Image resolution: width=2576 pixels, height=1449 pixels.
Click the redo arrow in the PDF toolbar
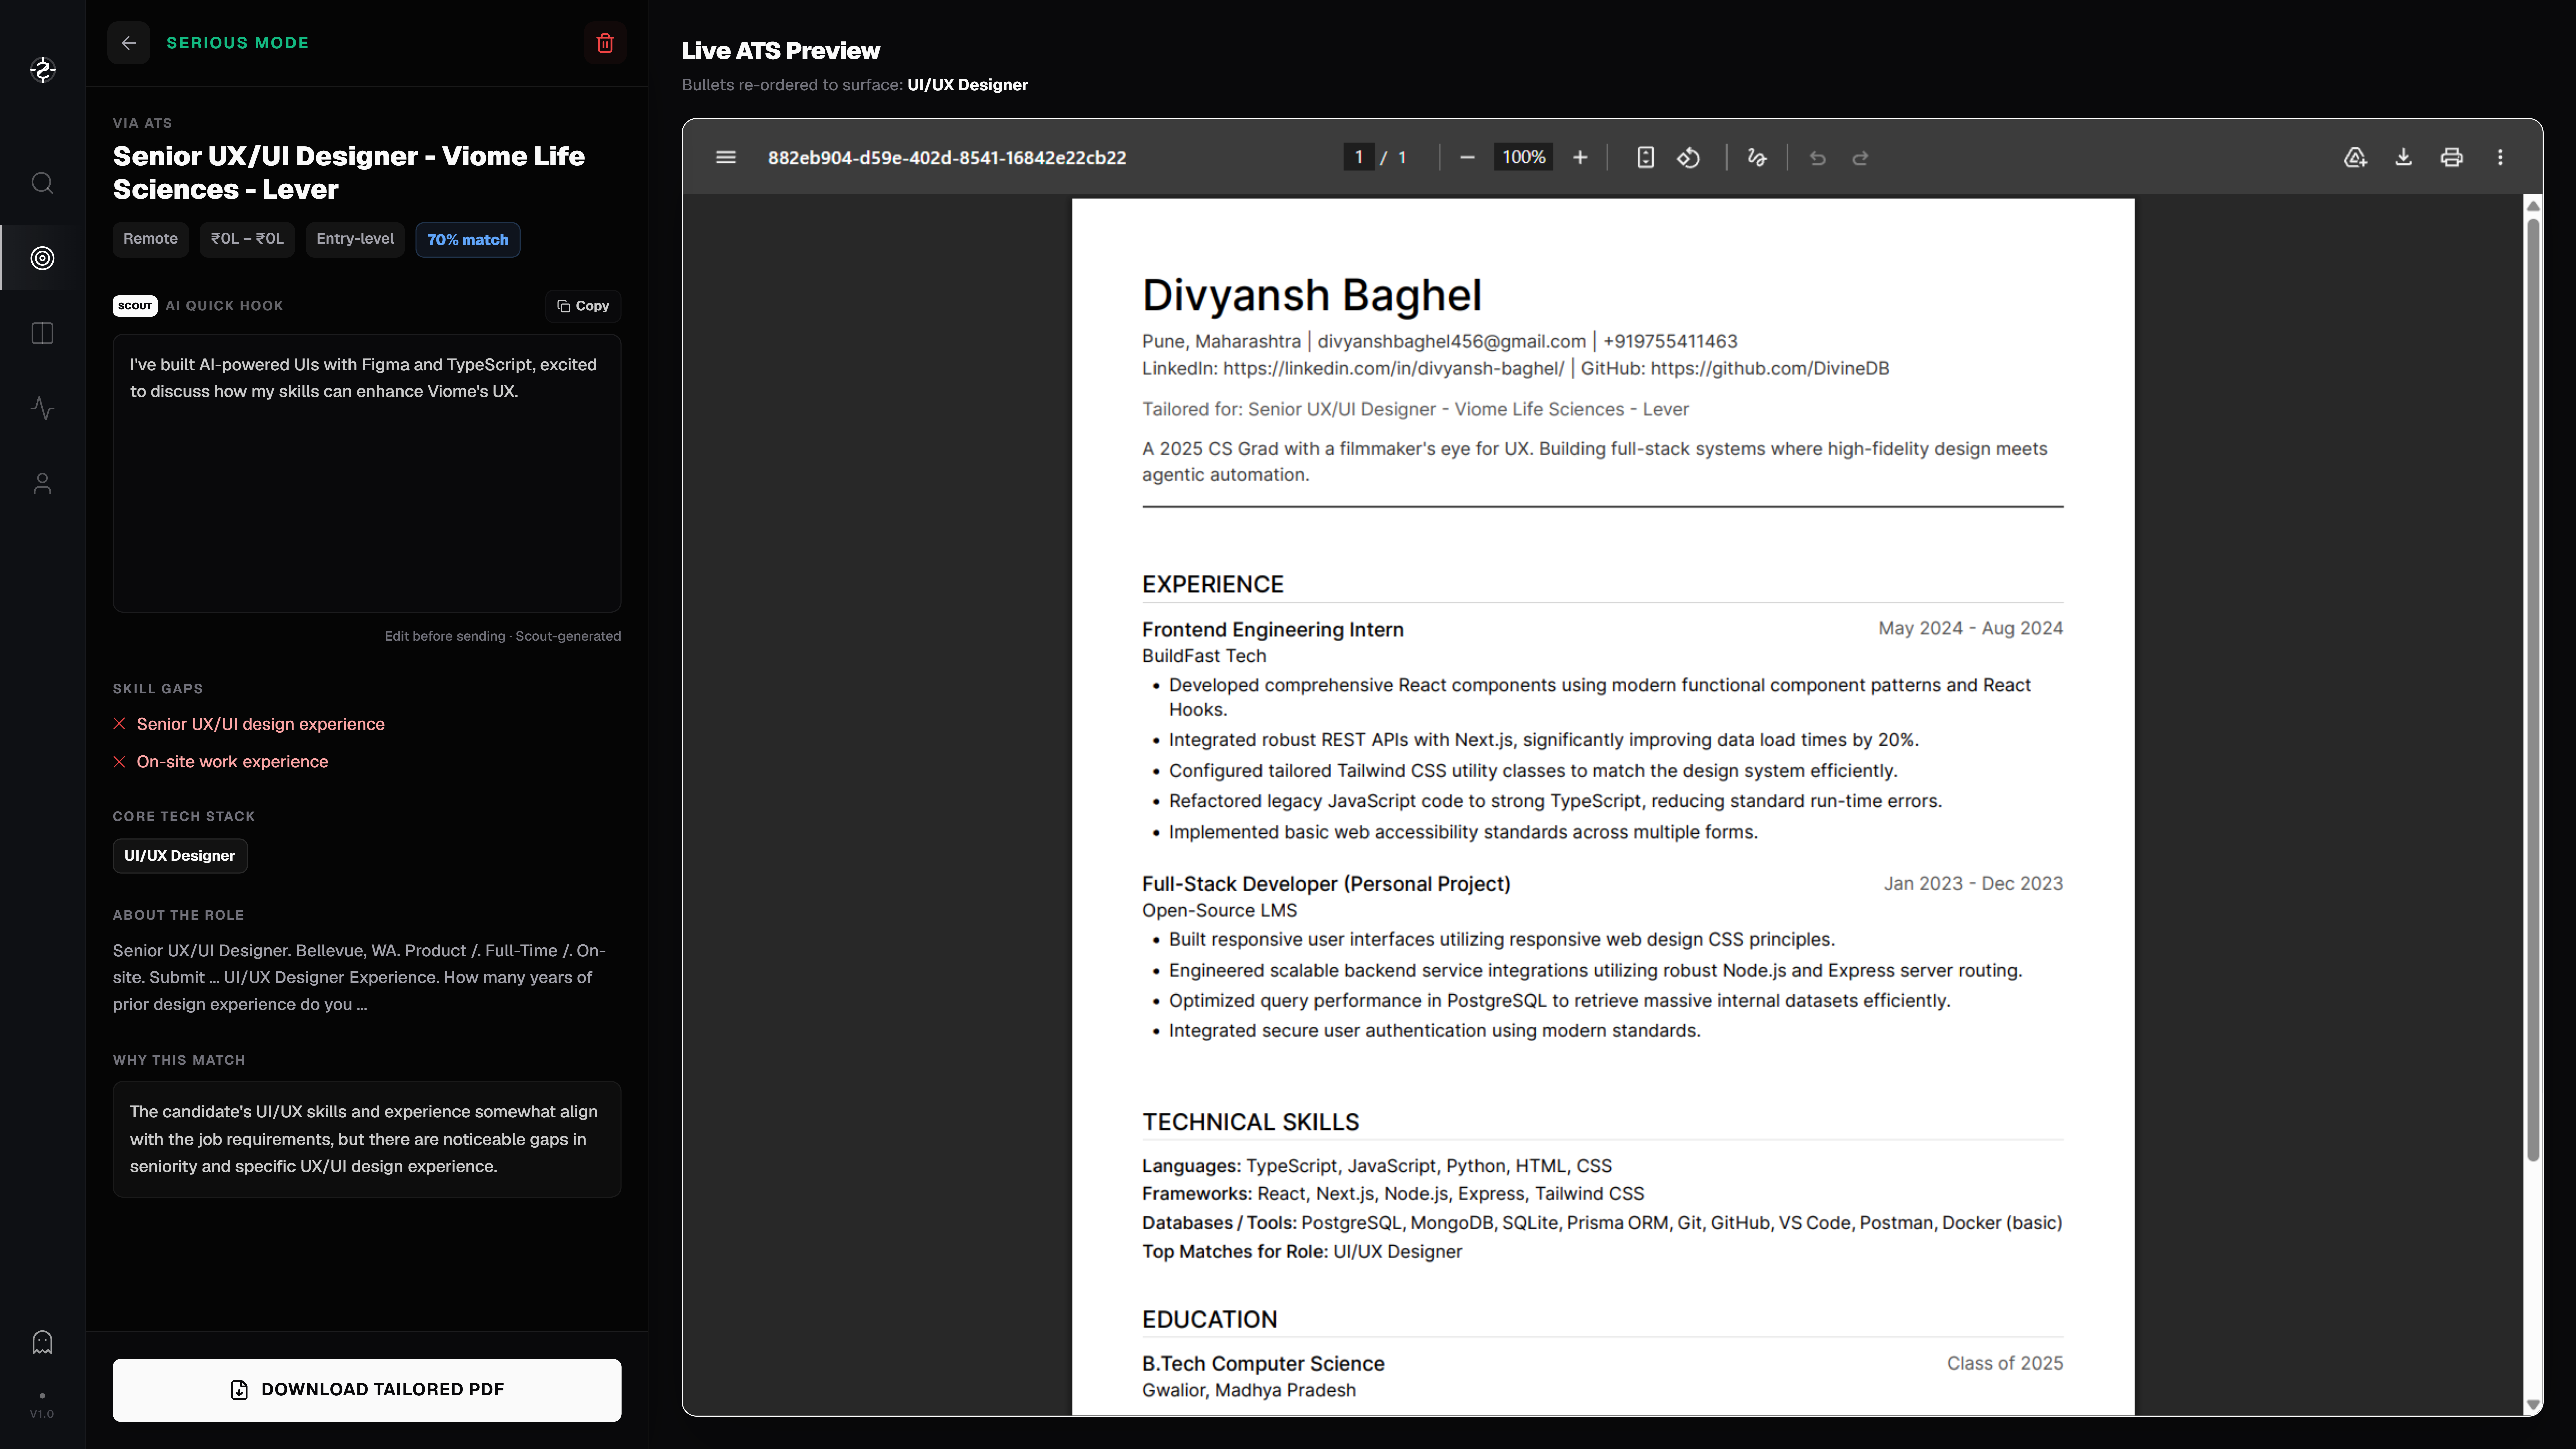(x=1860, y=158)
